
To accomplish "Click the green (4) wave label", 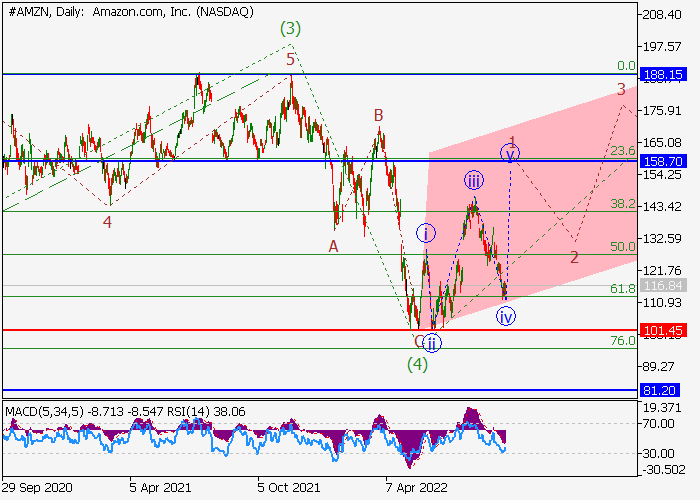I will pyautogui.click(x=417, y=364).
